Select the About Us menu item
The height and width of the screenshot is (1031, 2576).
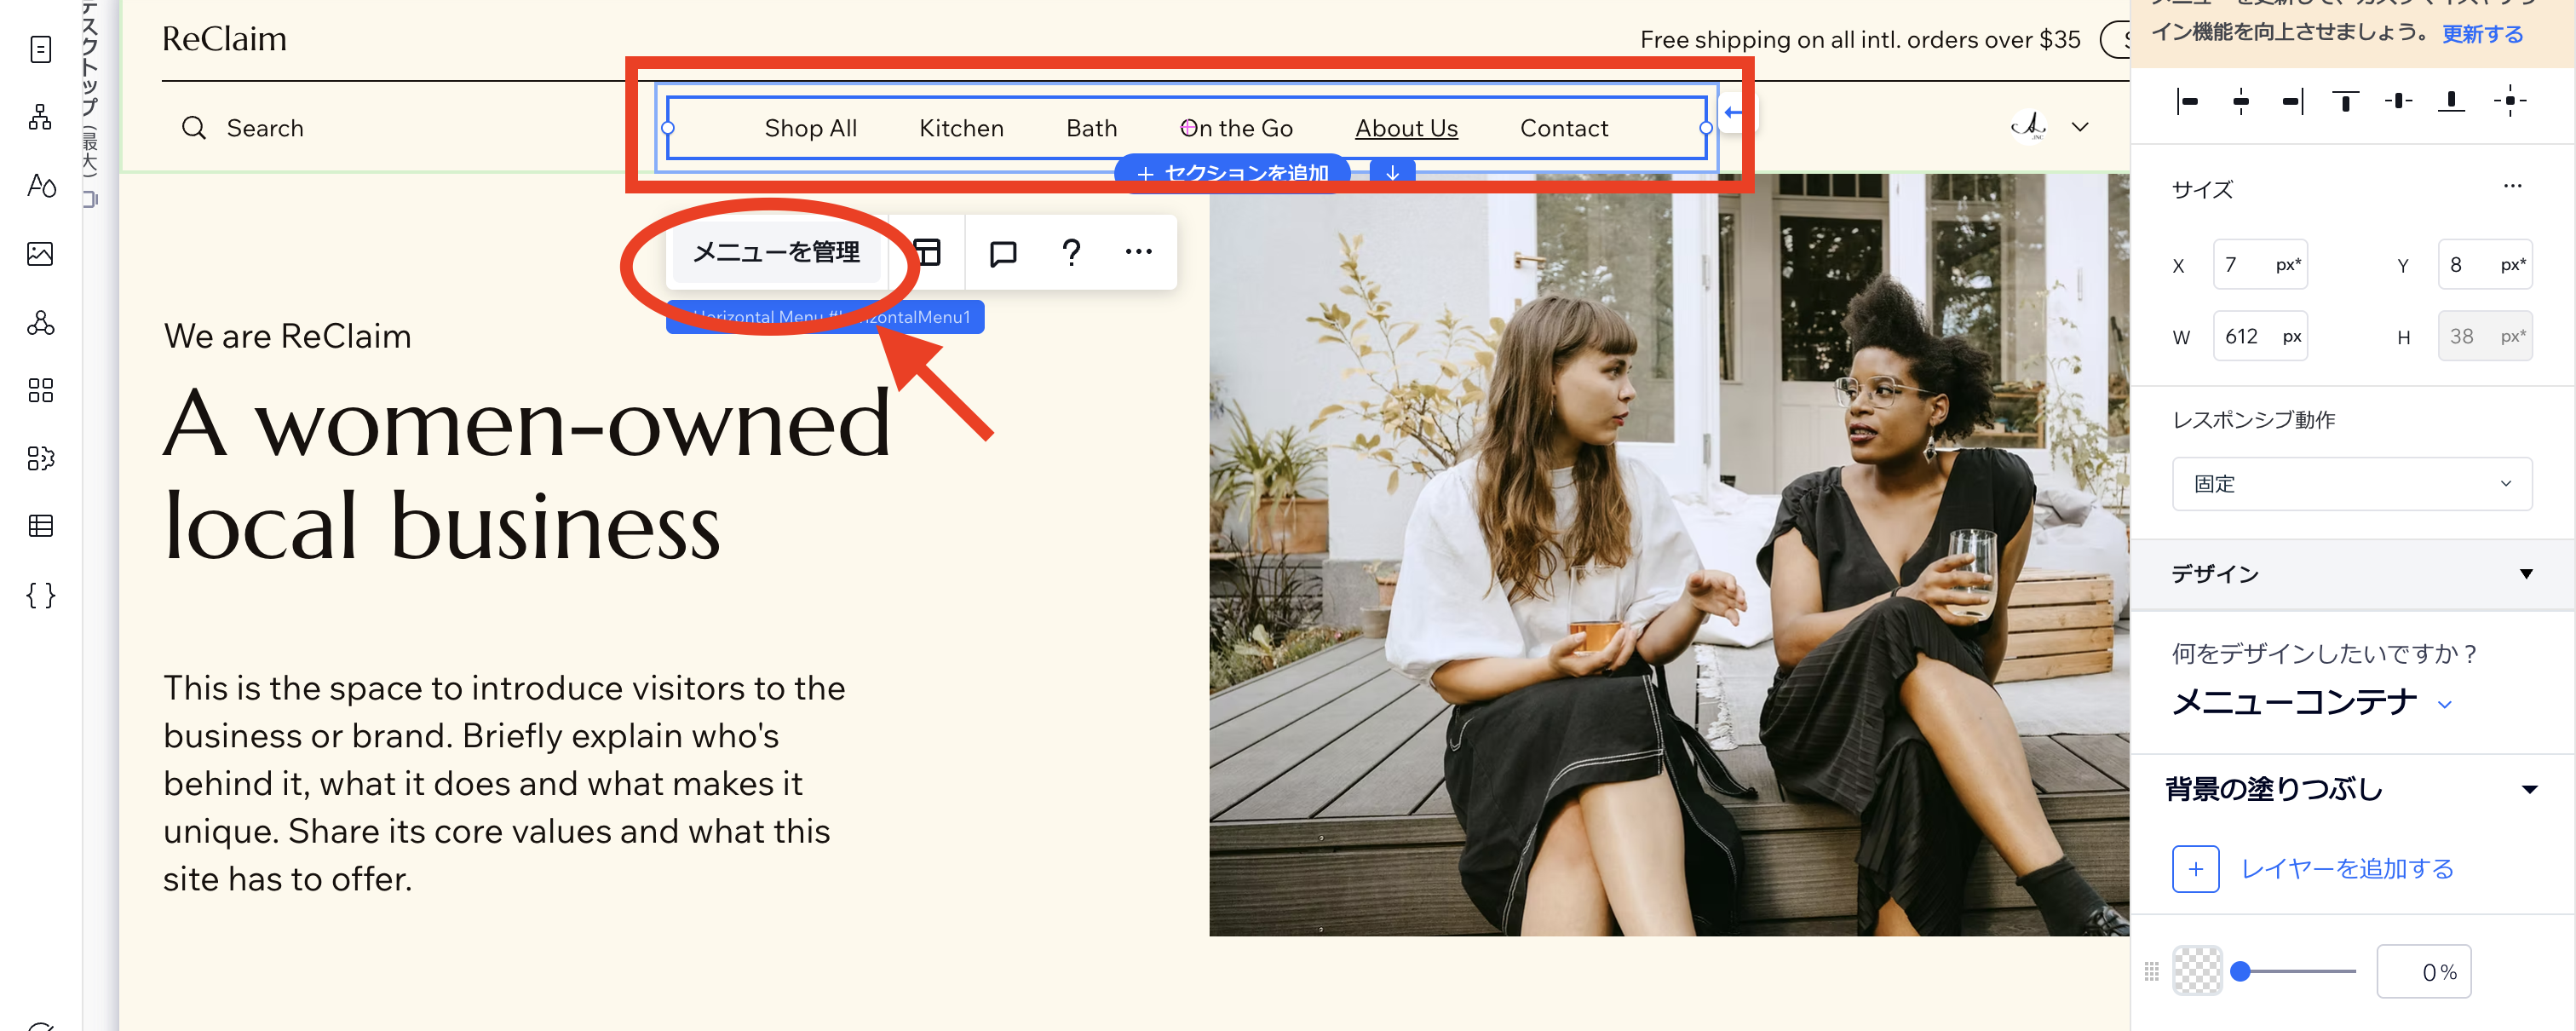[x=1405, y=128]
